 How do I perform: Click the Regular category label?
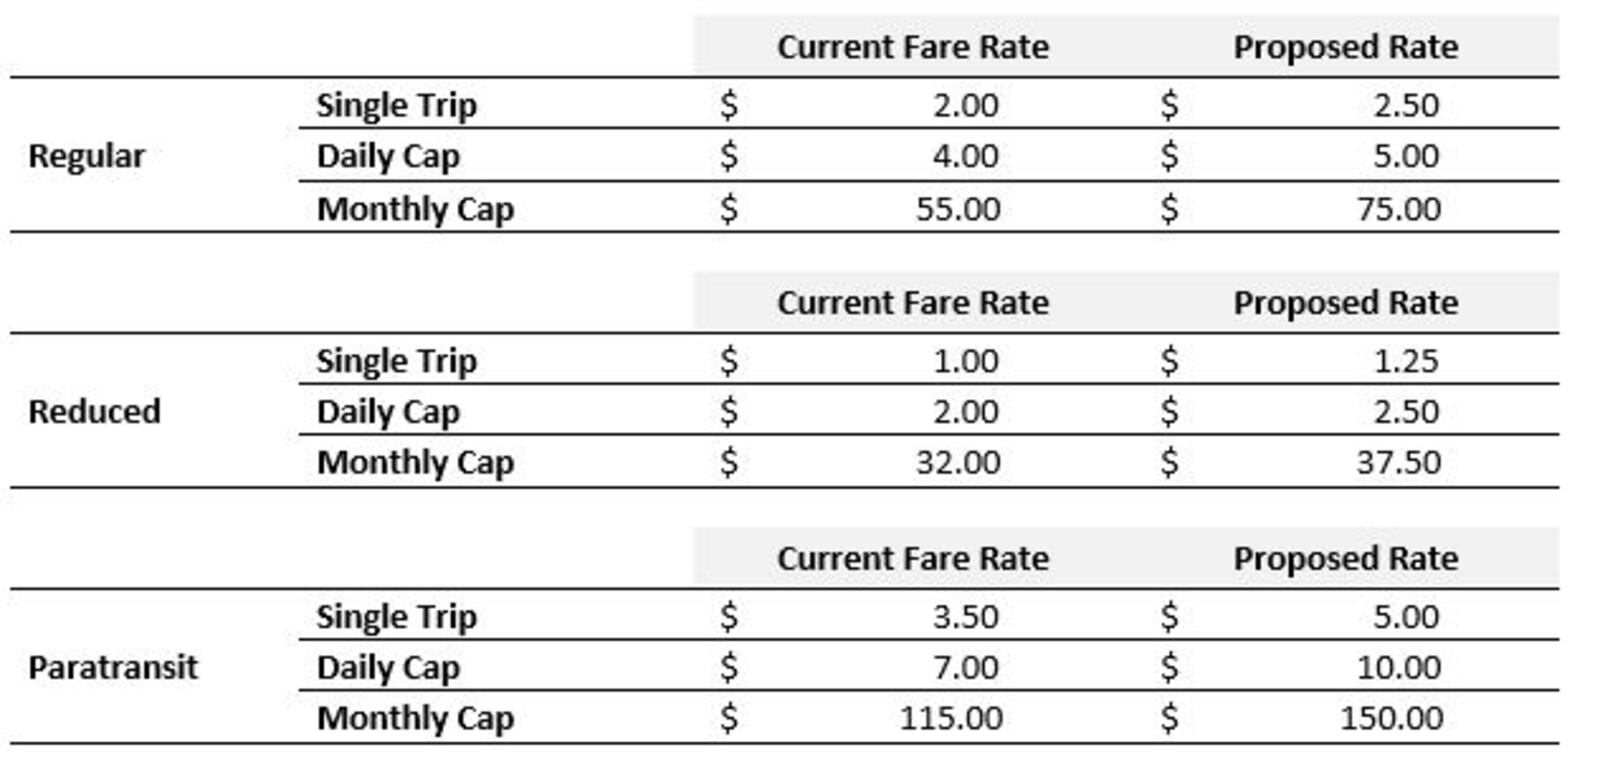[87, 156]
